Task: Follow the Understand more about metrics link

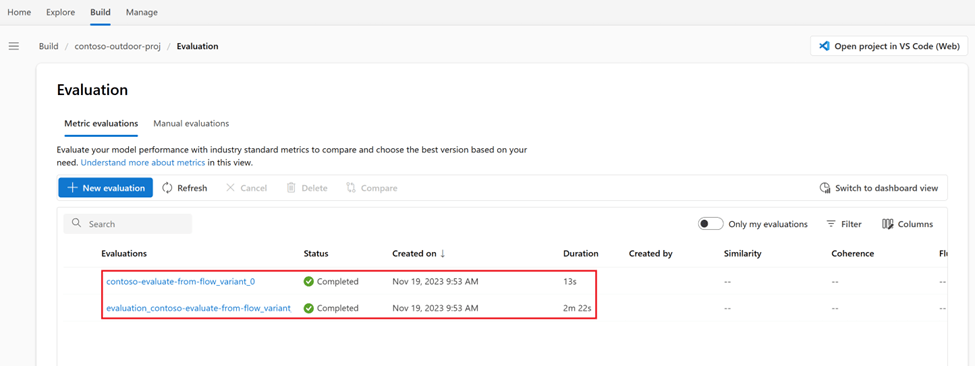Action: 144,163
